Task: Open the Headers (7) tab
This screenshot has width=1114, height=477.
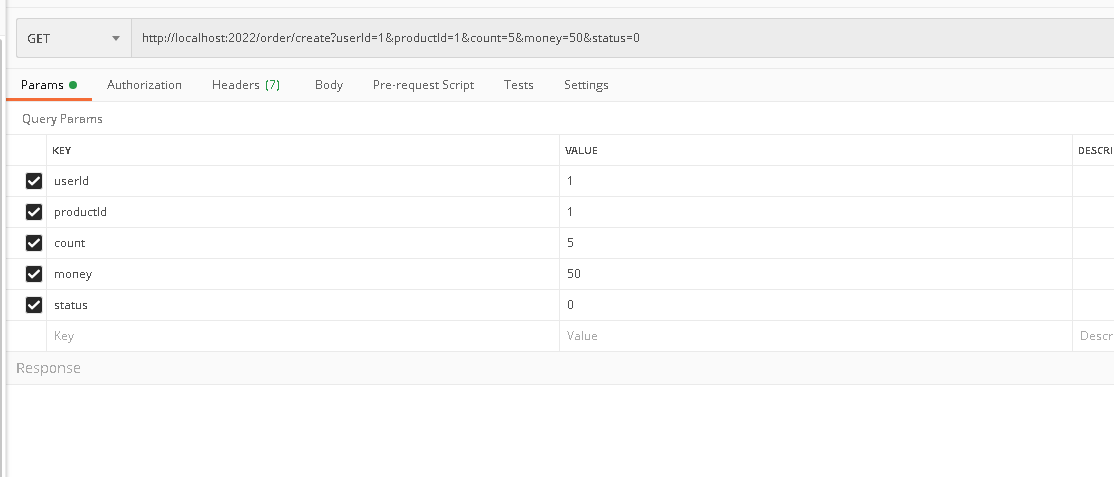Action: (245, 85)
